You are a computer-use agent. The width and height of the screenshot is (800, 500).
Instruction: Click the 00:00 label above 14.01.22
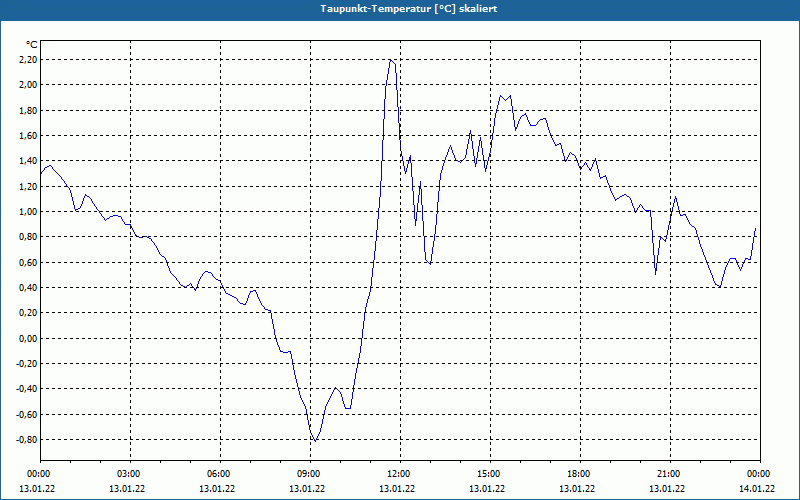(x=760, y=474)
